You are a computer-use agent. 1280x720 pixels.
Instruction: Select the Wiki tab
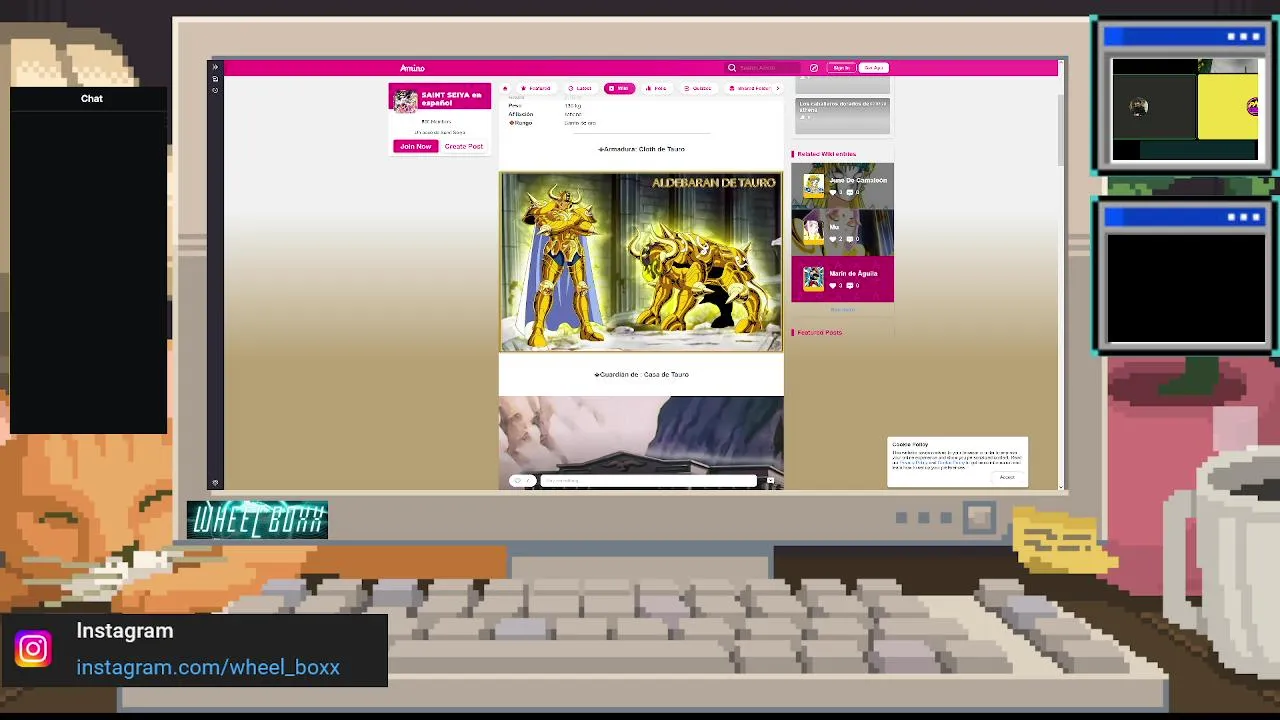click(620, 88)
